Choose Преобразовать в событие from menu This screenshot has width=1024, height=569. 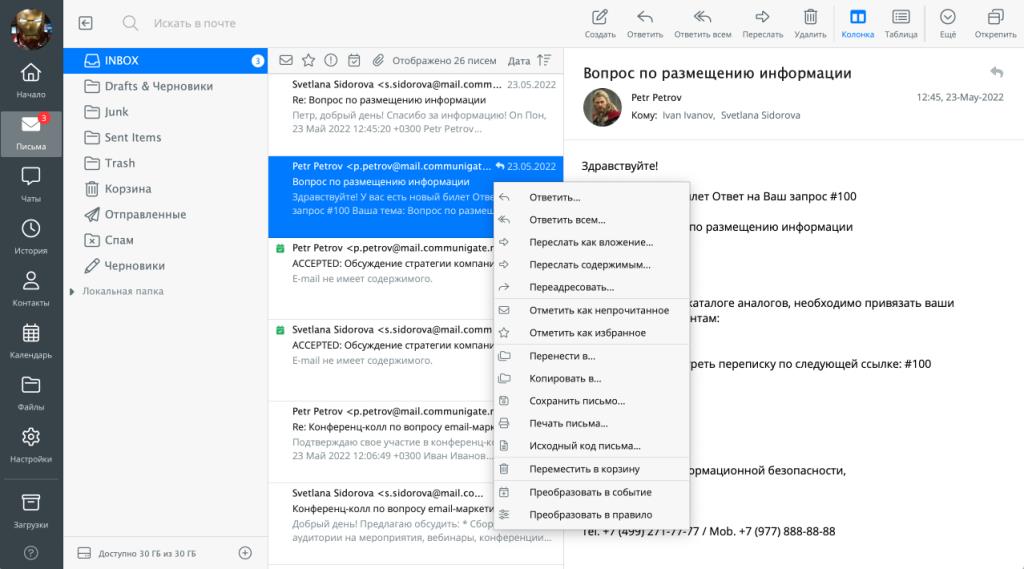[x=592, y=492]
